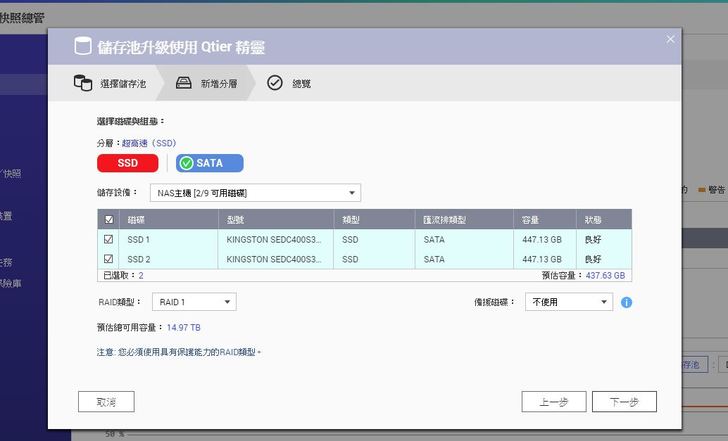
Task: Click the green check icon on the SATA badge
Action: [x=186, y=163]
